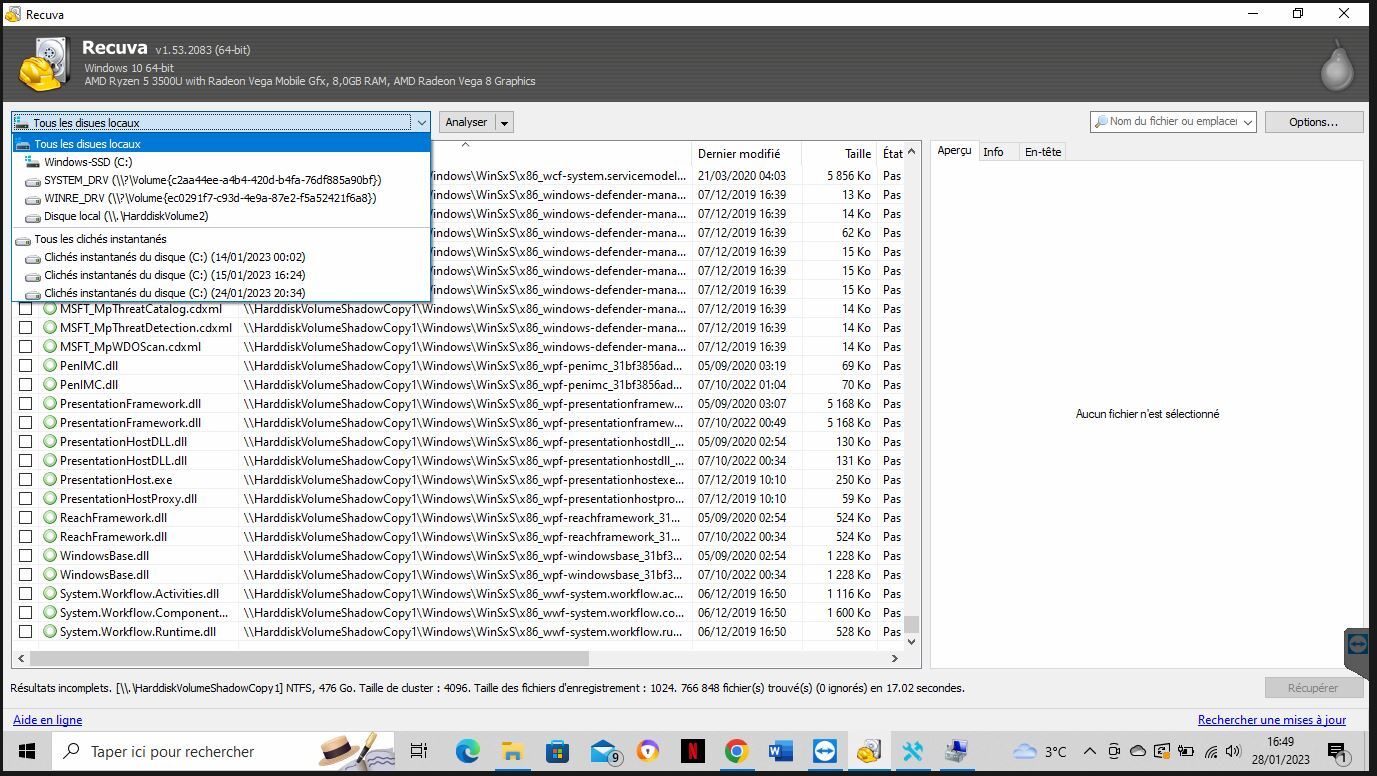The height and width of the screenshot is (776, 1377).
Task: Open the Aide en ligne link
Action: 48,720
